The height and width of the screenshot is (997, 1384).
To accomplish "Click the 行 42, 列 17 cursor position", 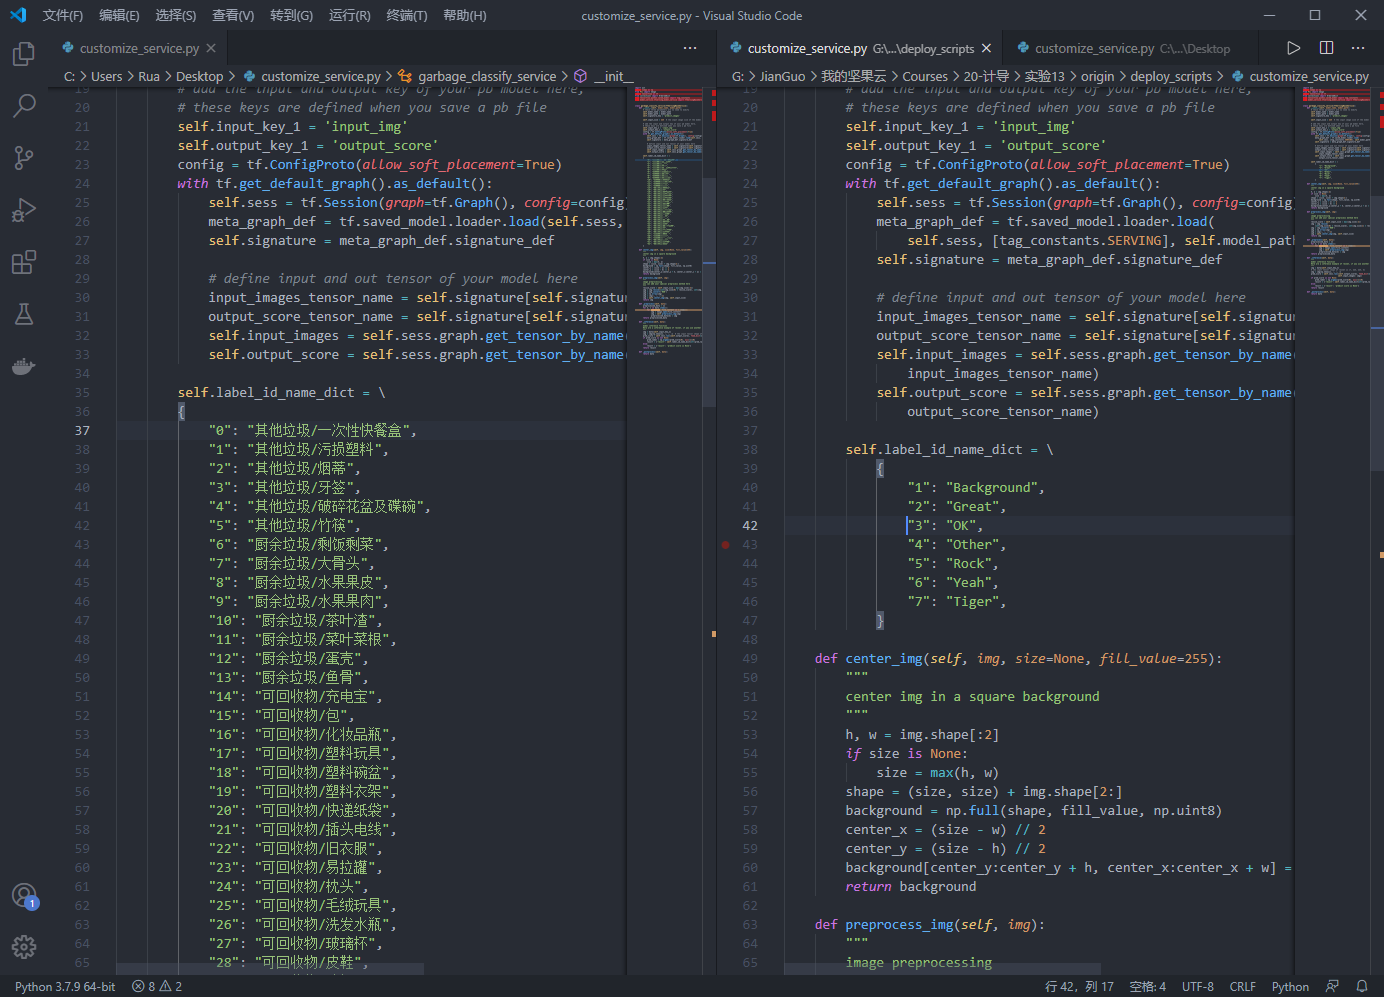I will click(x=1079, y=986).
